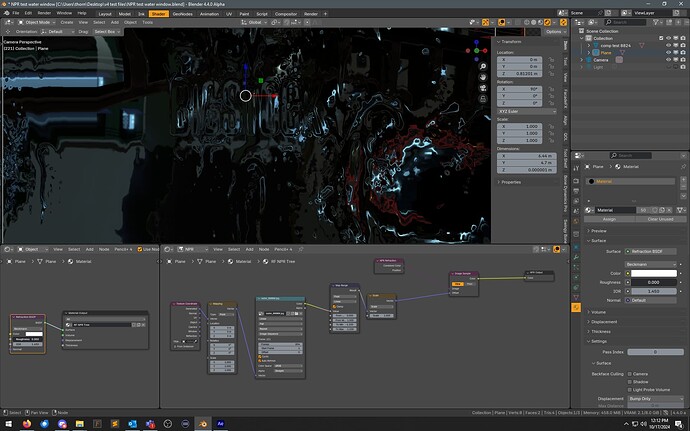Expand the Volume panel

(598, 312)
